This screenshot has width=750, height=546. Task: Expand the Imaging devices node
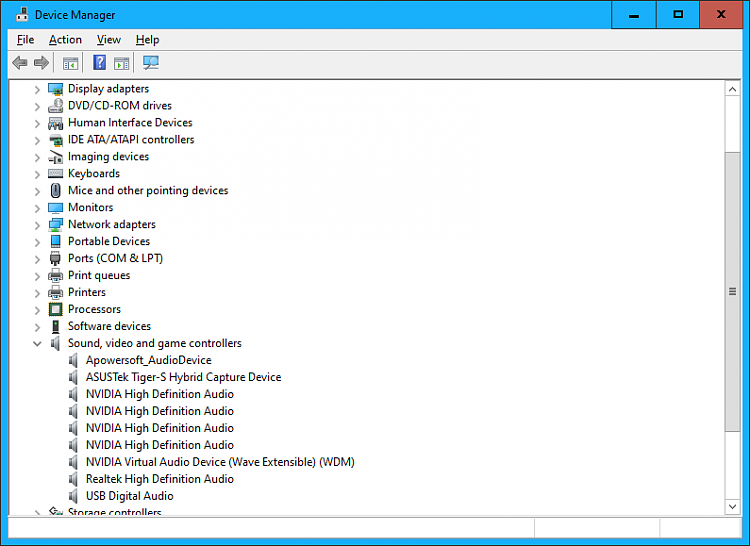pyautogui.click(x=37, y=157)
